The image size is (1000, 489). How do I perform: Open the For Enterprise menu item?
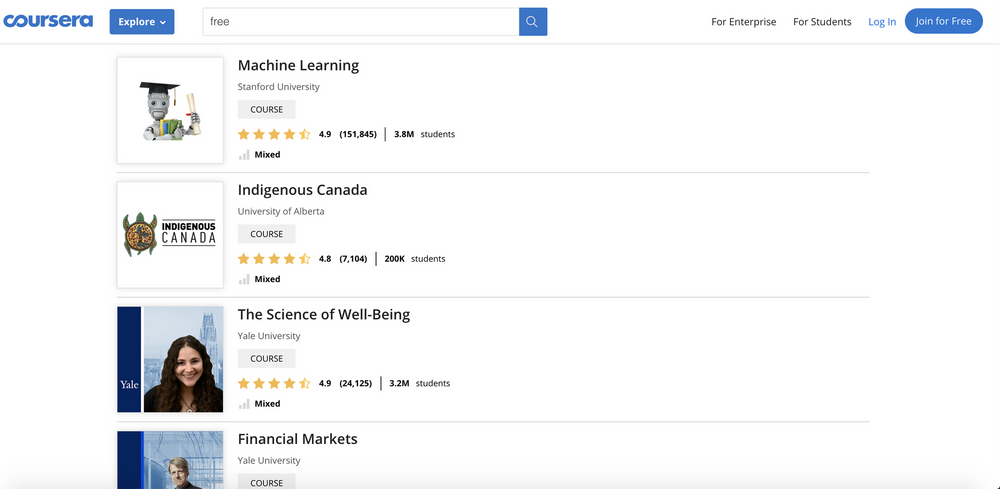(x=743, y=22)
